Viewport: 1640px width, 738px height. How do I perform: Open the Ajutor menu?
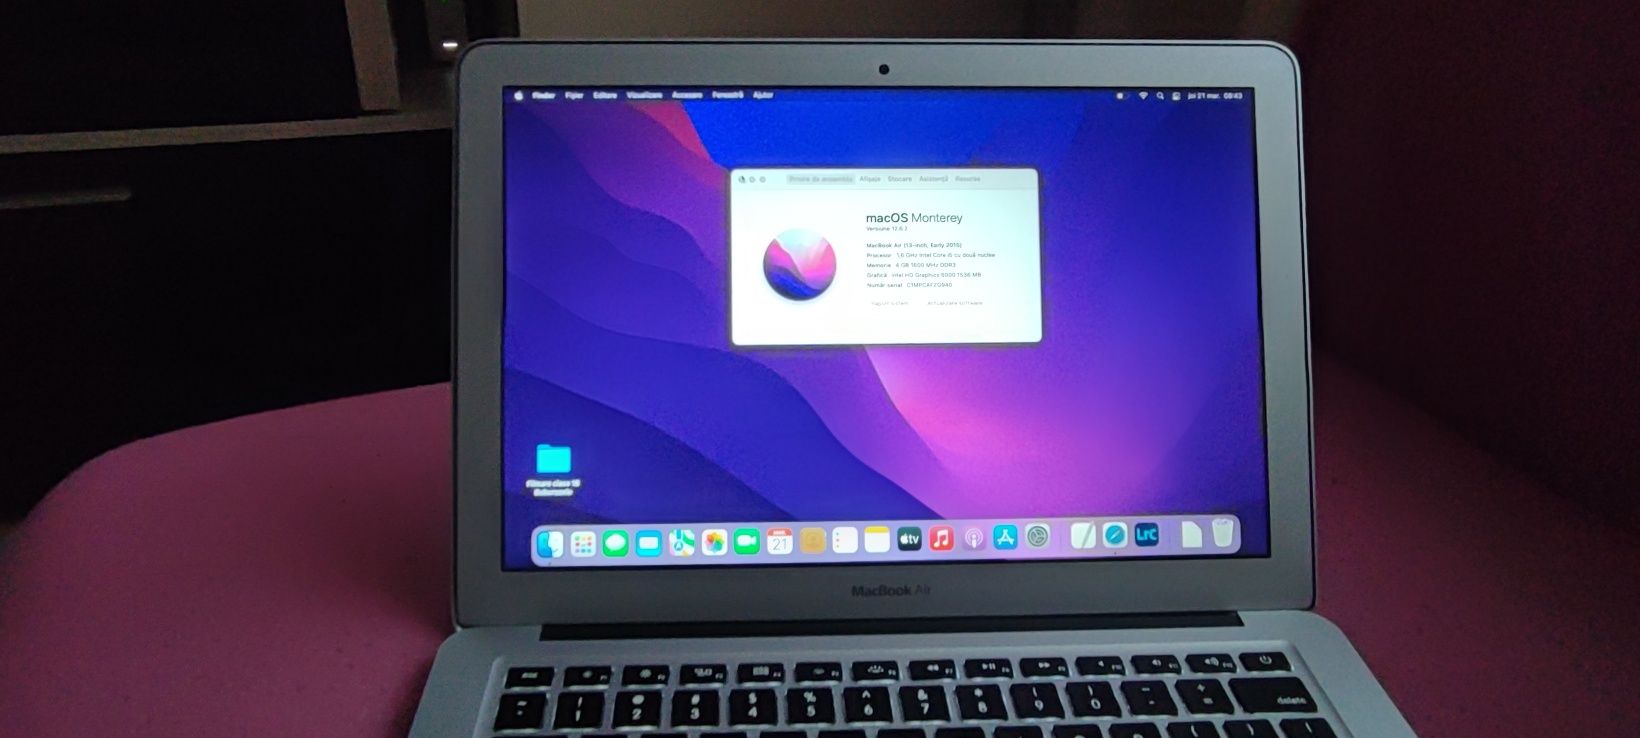click(x=763, y=96)
